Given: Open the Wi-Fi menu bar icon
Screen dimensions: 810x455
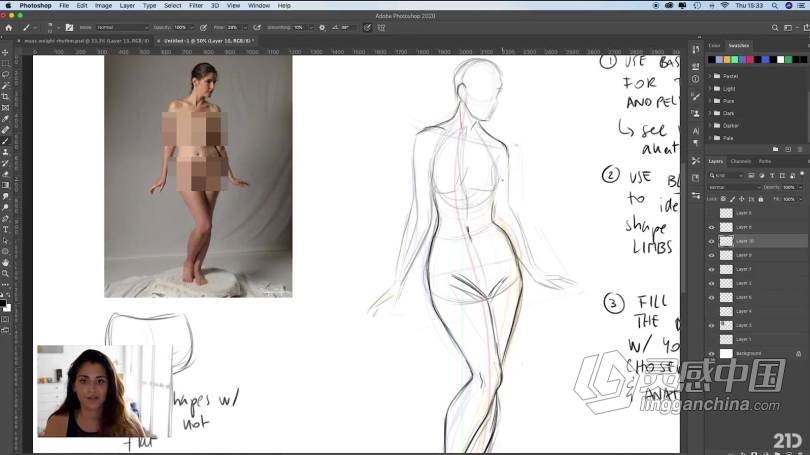Looking at the screenshot, I should (x=725, y=6).
